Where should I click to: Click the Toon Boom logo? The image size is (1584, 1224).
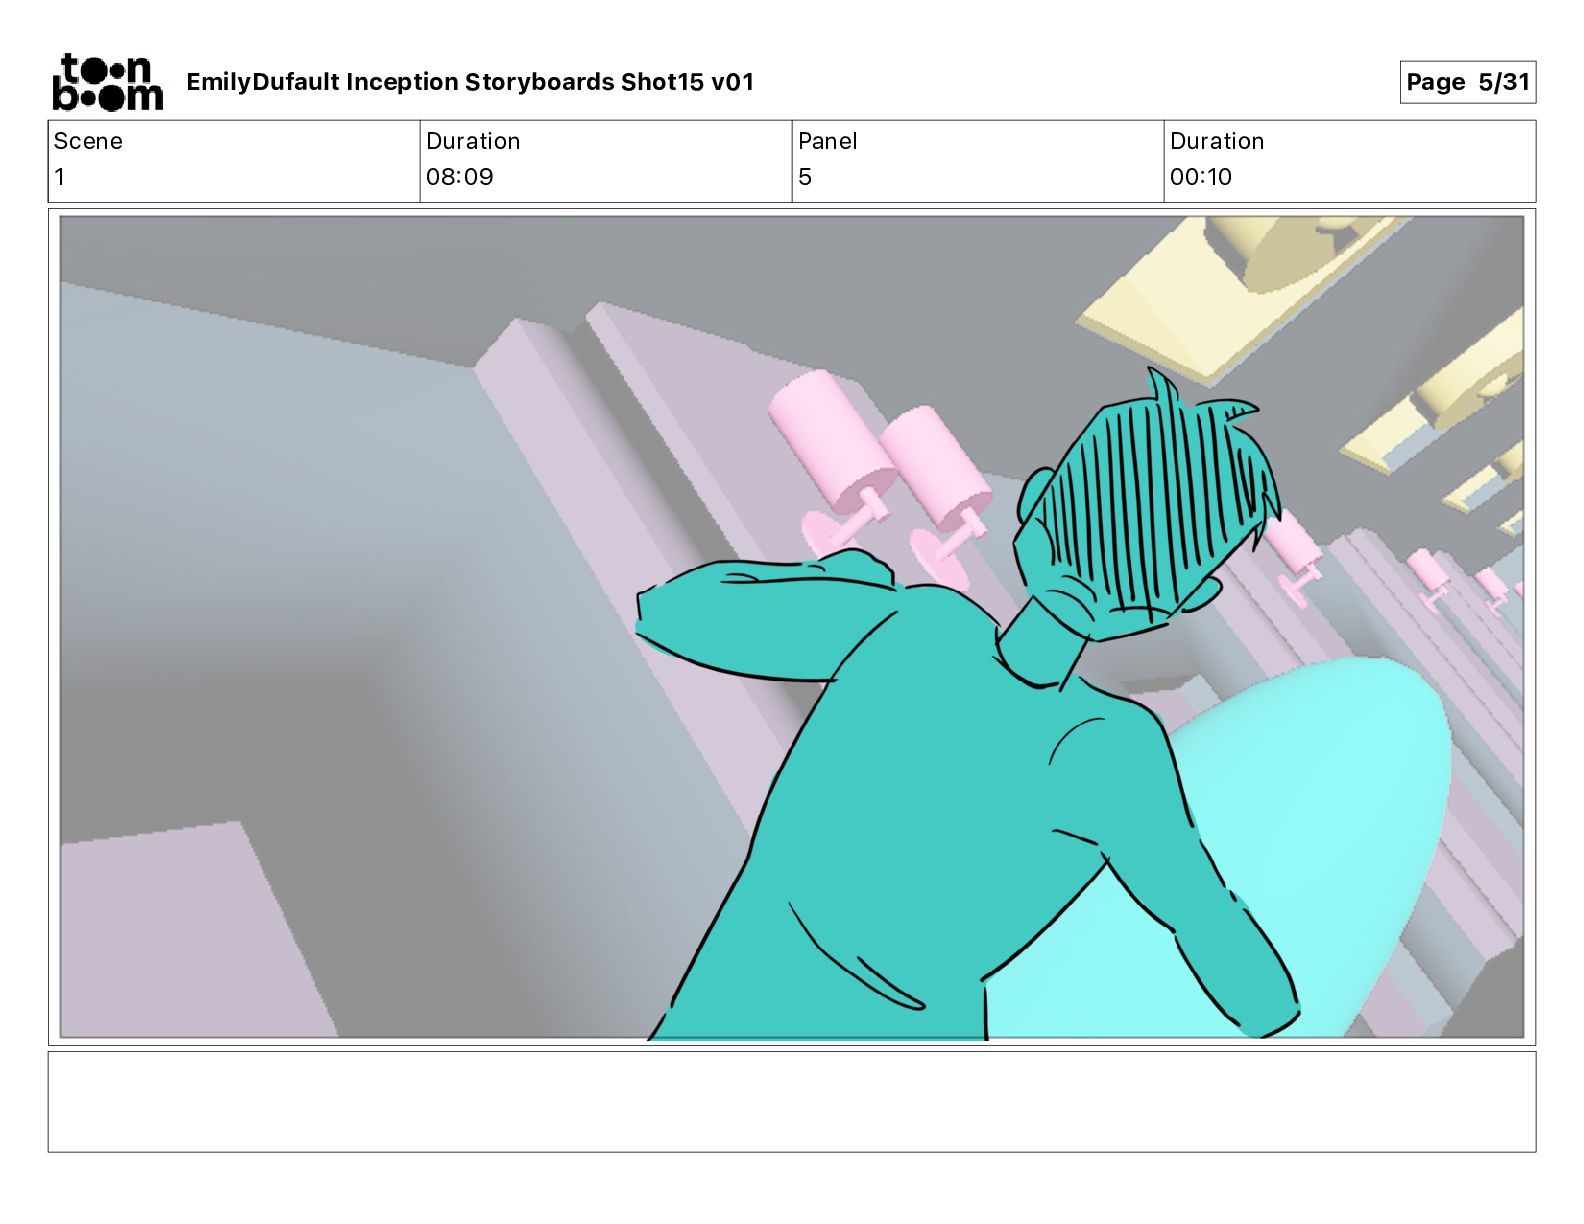(107, 82)
